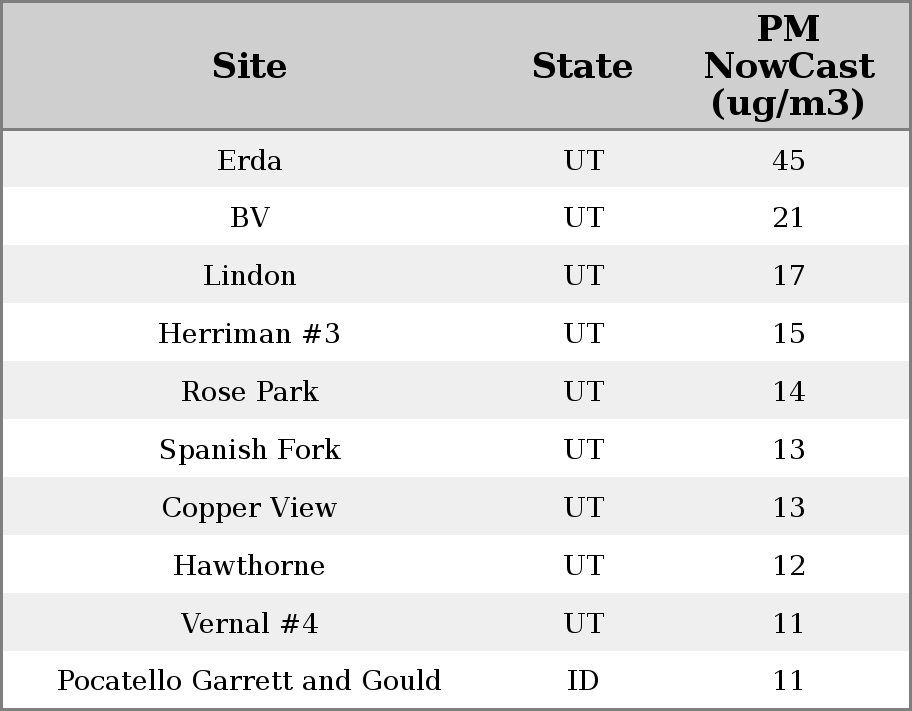Click the Site column header

point(249,67)
